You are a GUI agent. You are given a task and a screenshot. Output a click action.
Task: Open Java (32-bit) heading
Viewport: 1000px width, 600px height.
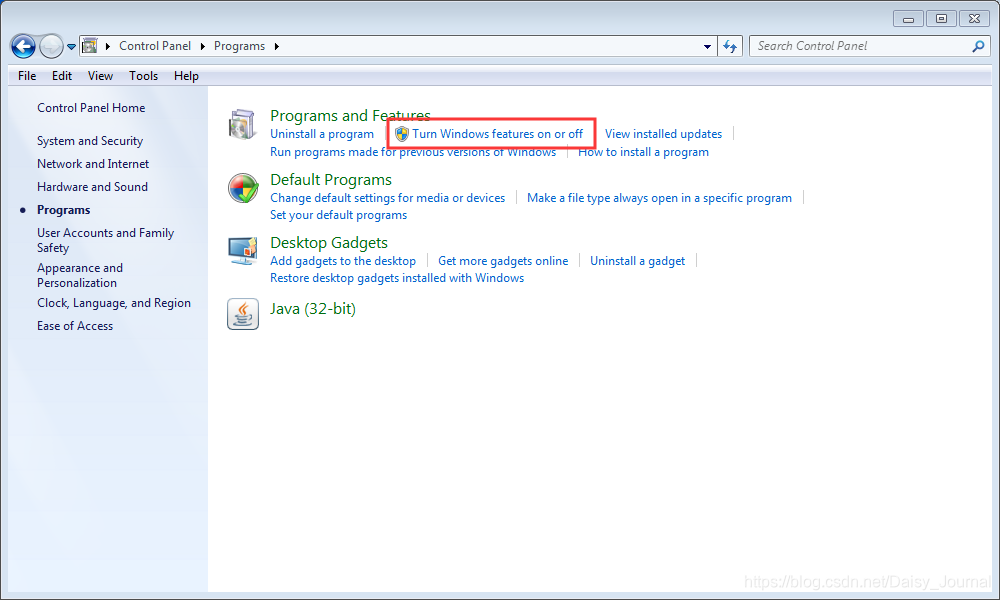click(x=313, y=309)
